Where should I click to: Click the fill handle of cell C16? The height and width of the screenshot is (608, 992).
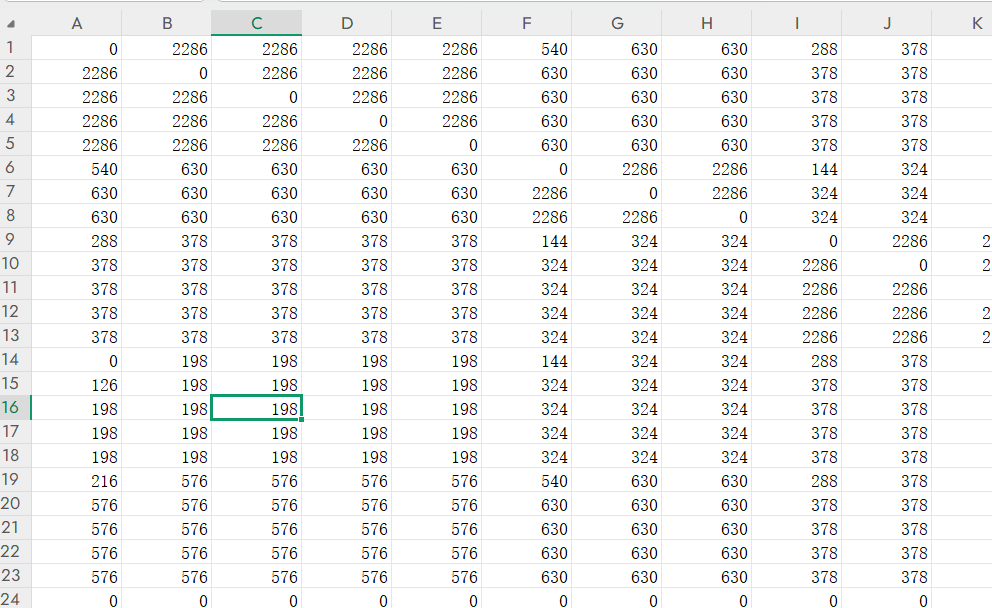coord(302,419)
